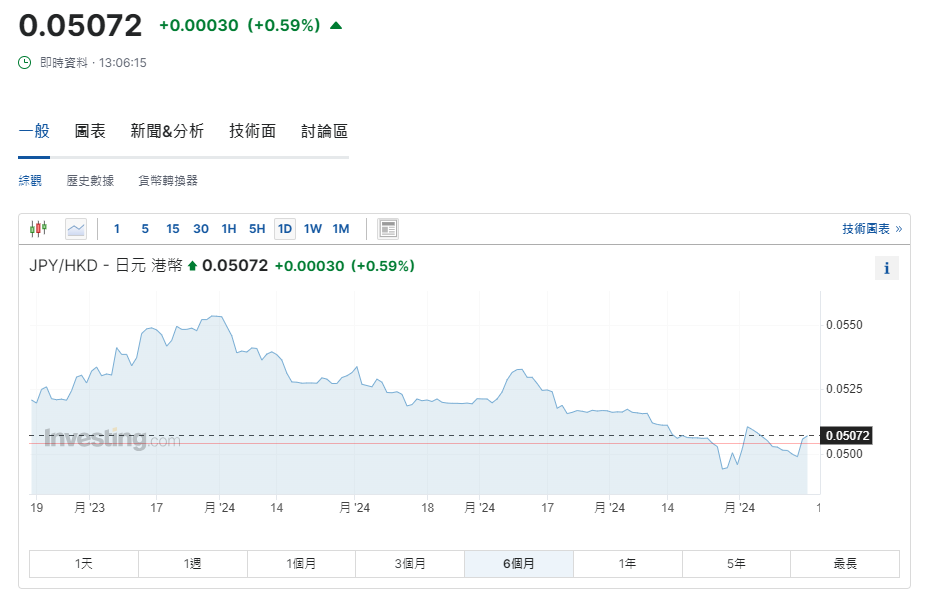The image size is (925, 604).
Task: Click the green up-triangle next to price change
Action: pos(336,26)
